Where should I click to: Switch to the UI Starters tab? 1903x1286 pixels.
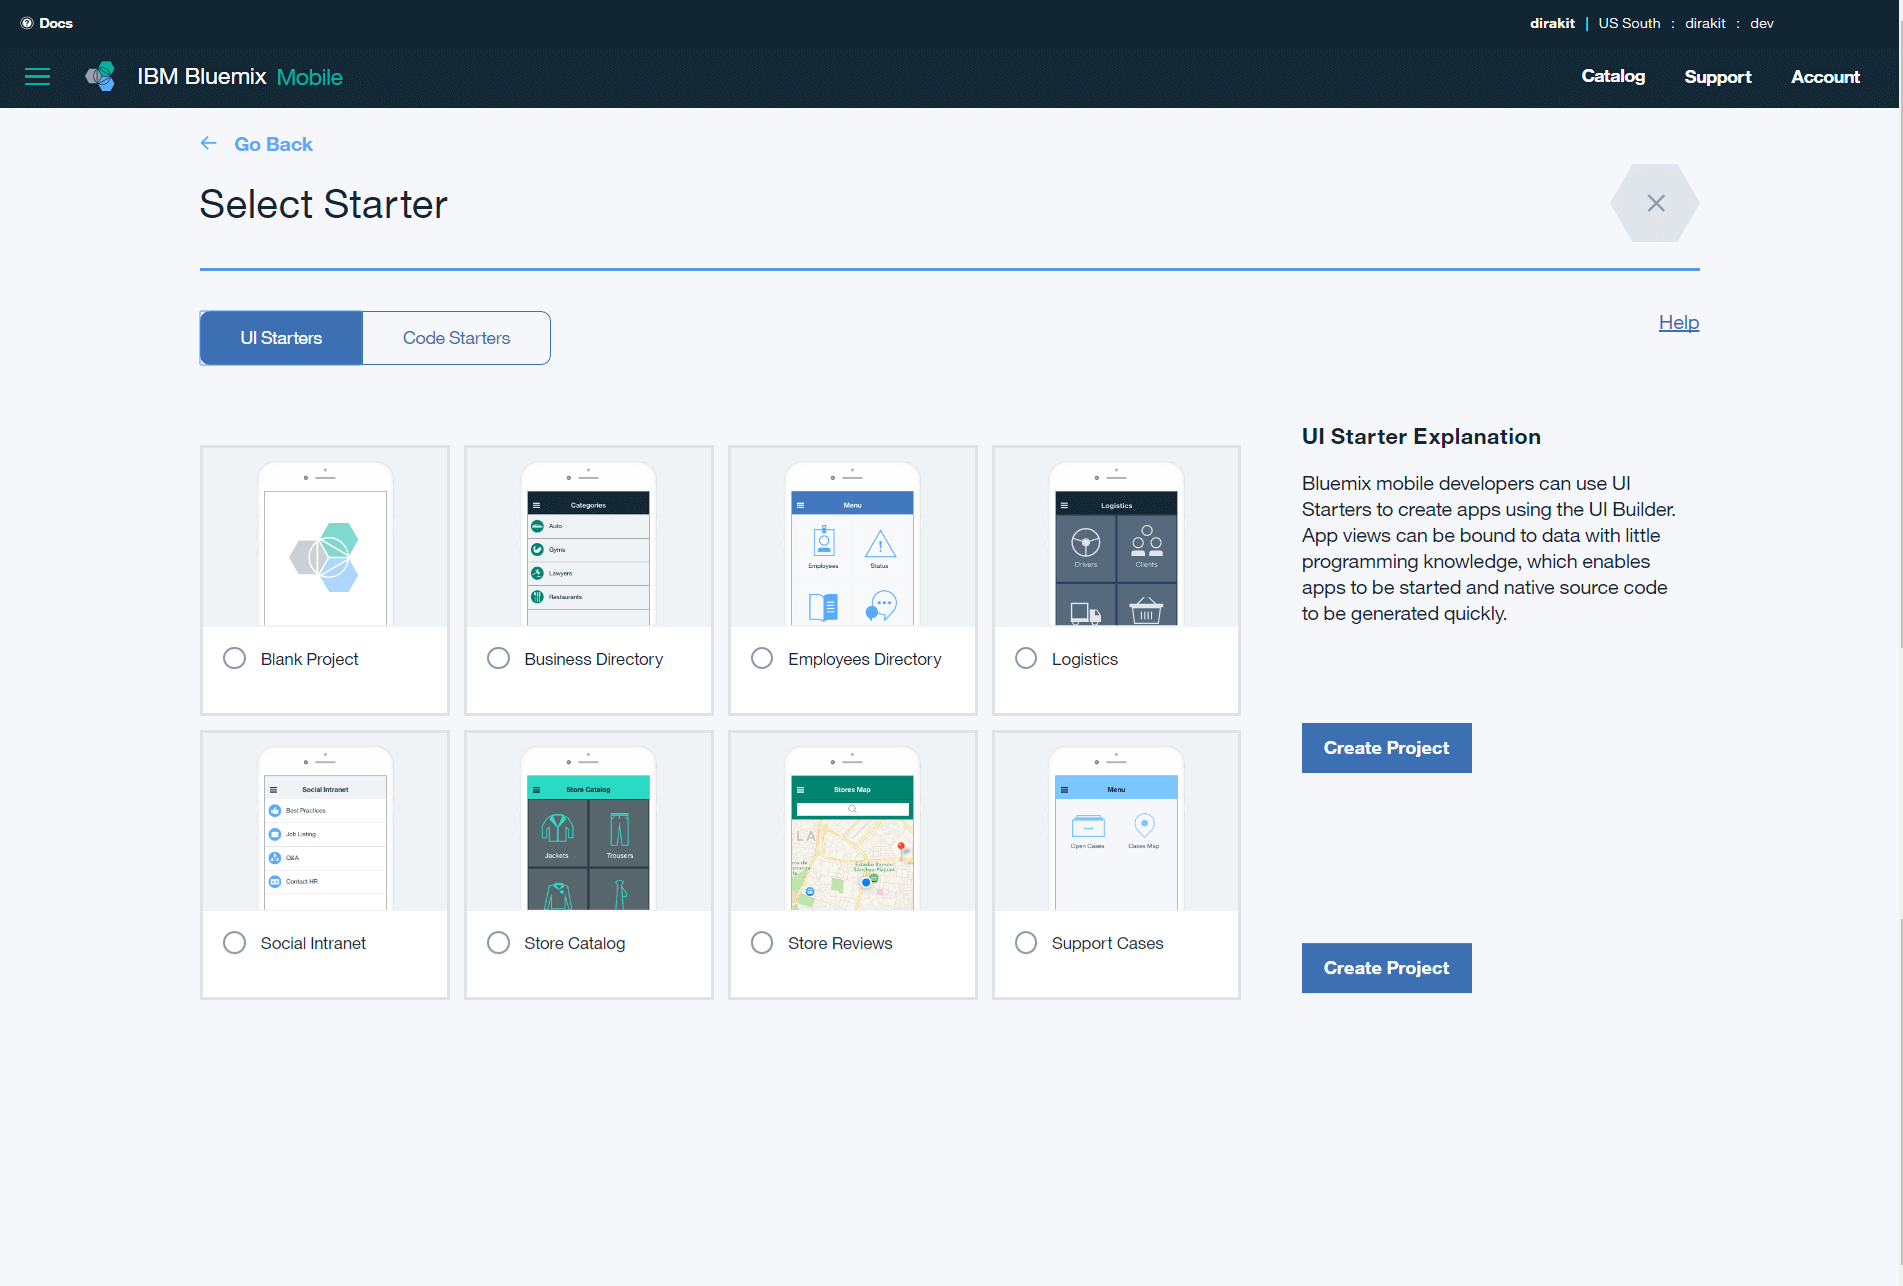click(x=281, y=338)
